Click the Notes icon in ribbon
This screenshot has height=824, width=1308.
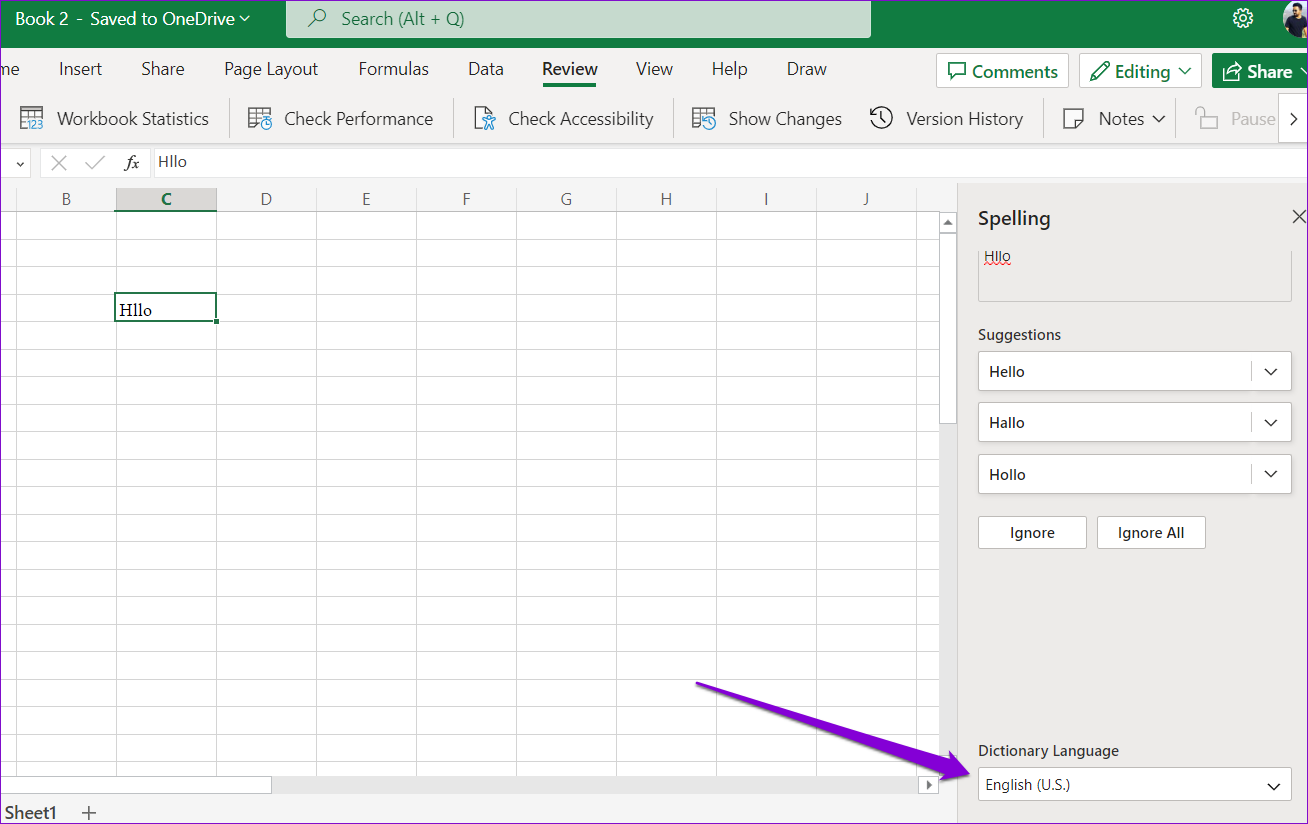click(1073, 118)
